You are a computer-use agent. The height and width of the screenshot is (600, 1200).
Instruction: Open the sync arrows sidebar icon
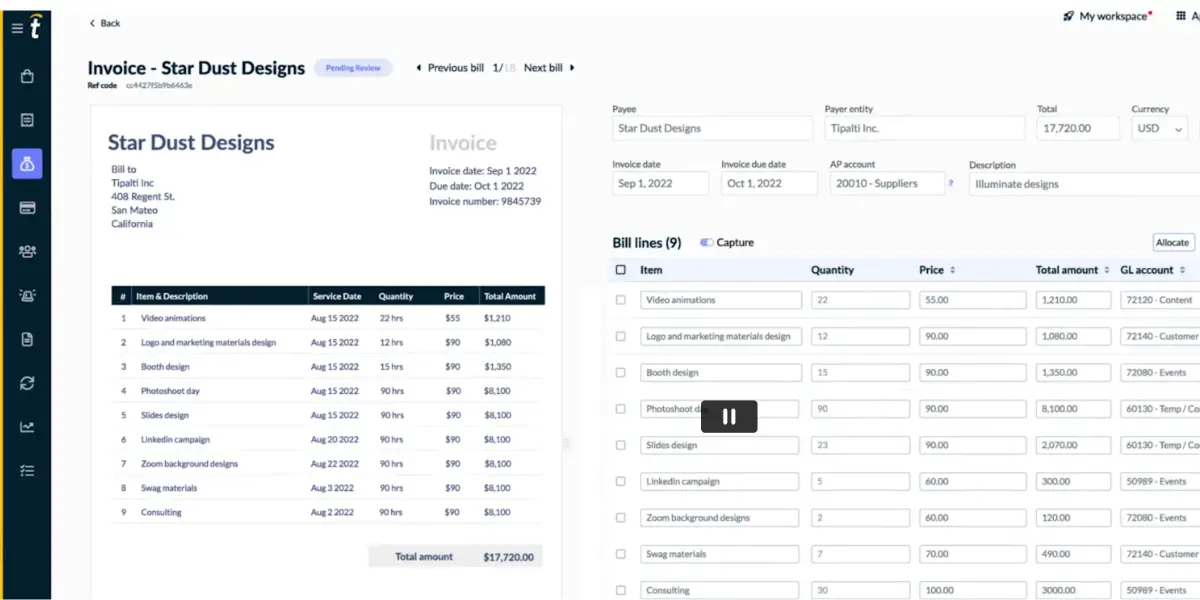tap(27, 383)
